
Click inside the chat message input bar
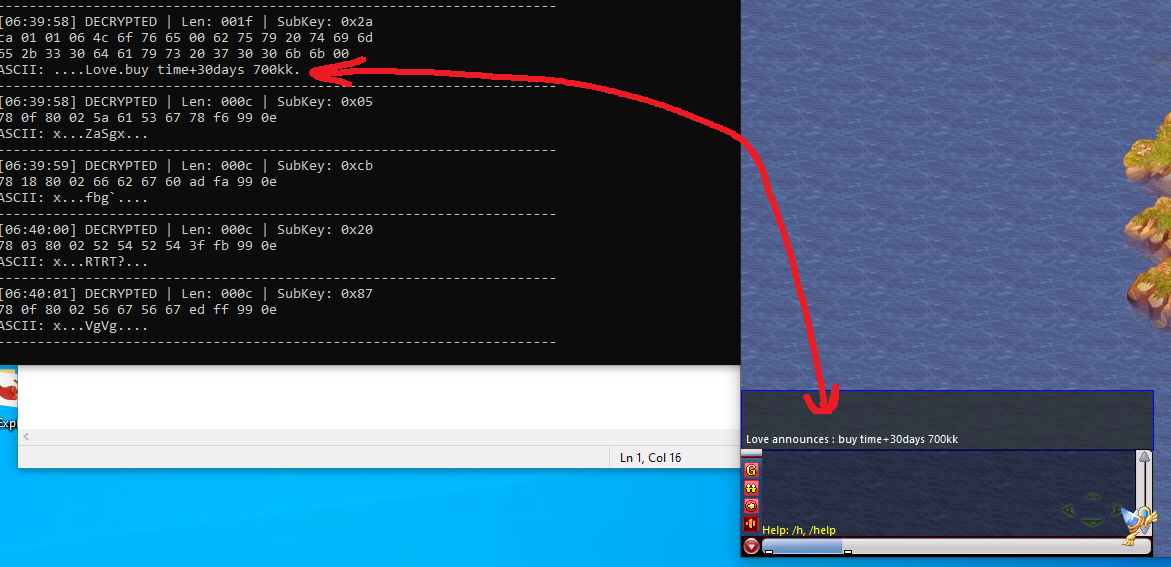point(950,546)
